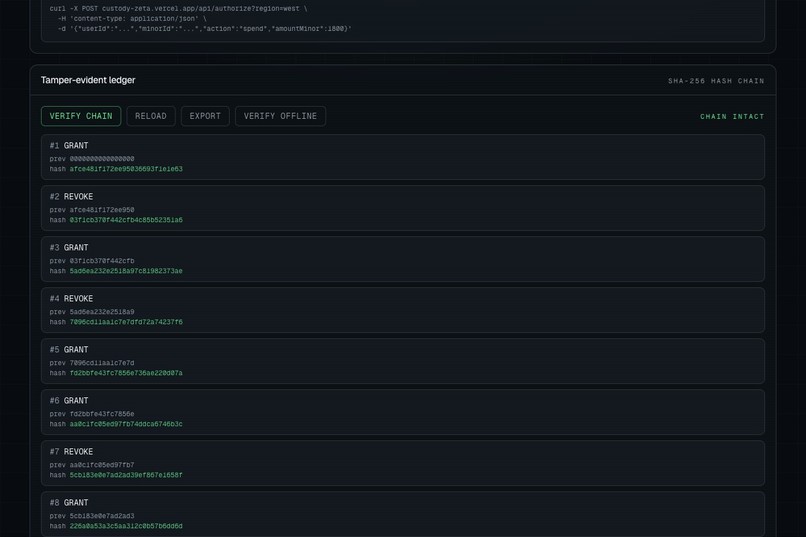
Task: Export the ledger via EXPORT button
Action: tap(205, 116)
